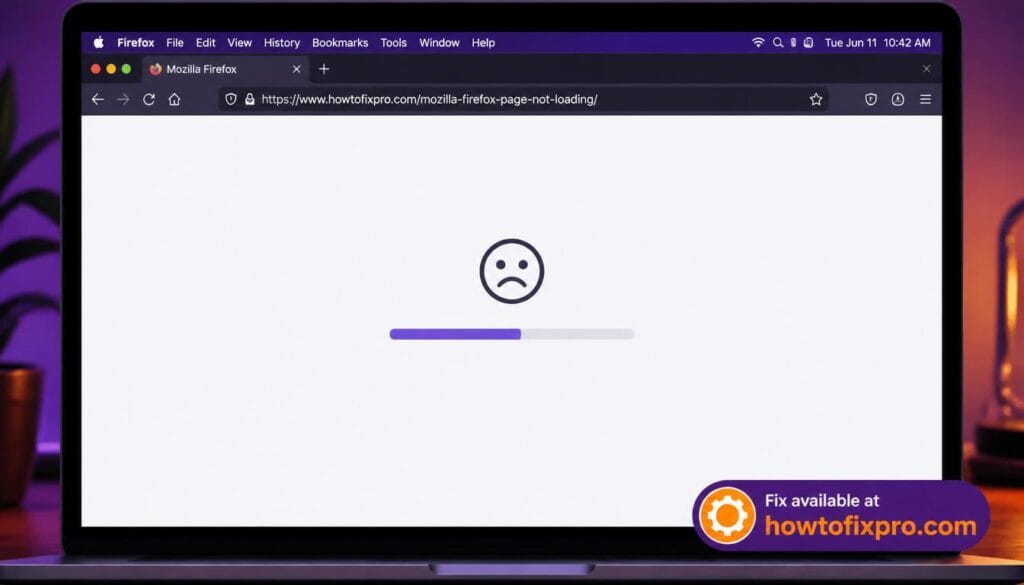Open the Bookmarks menu

[x=340, y=42]
